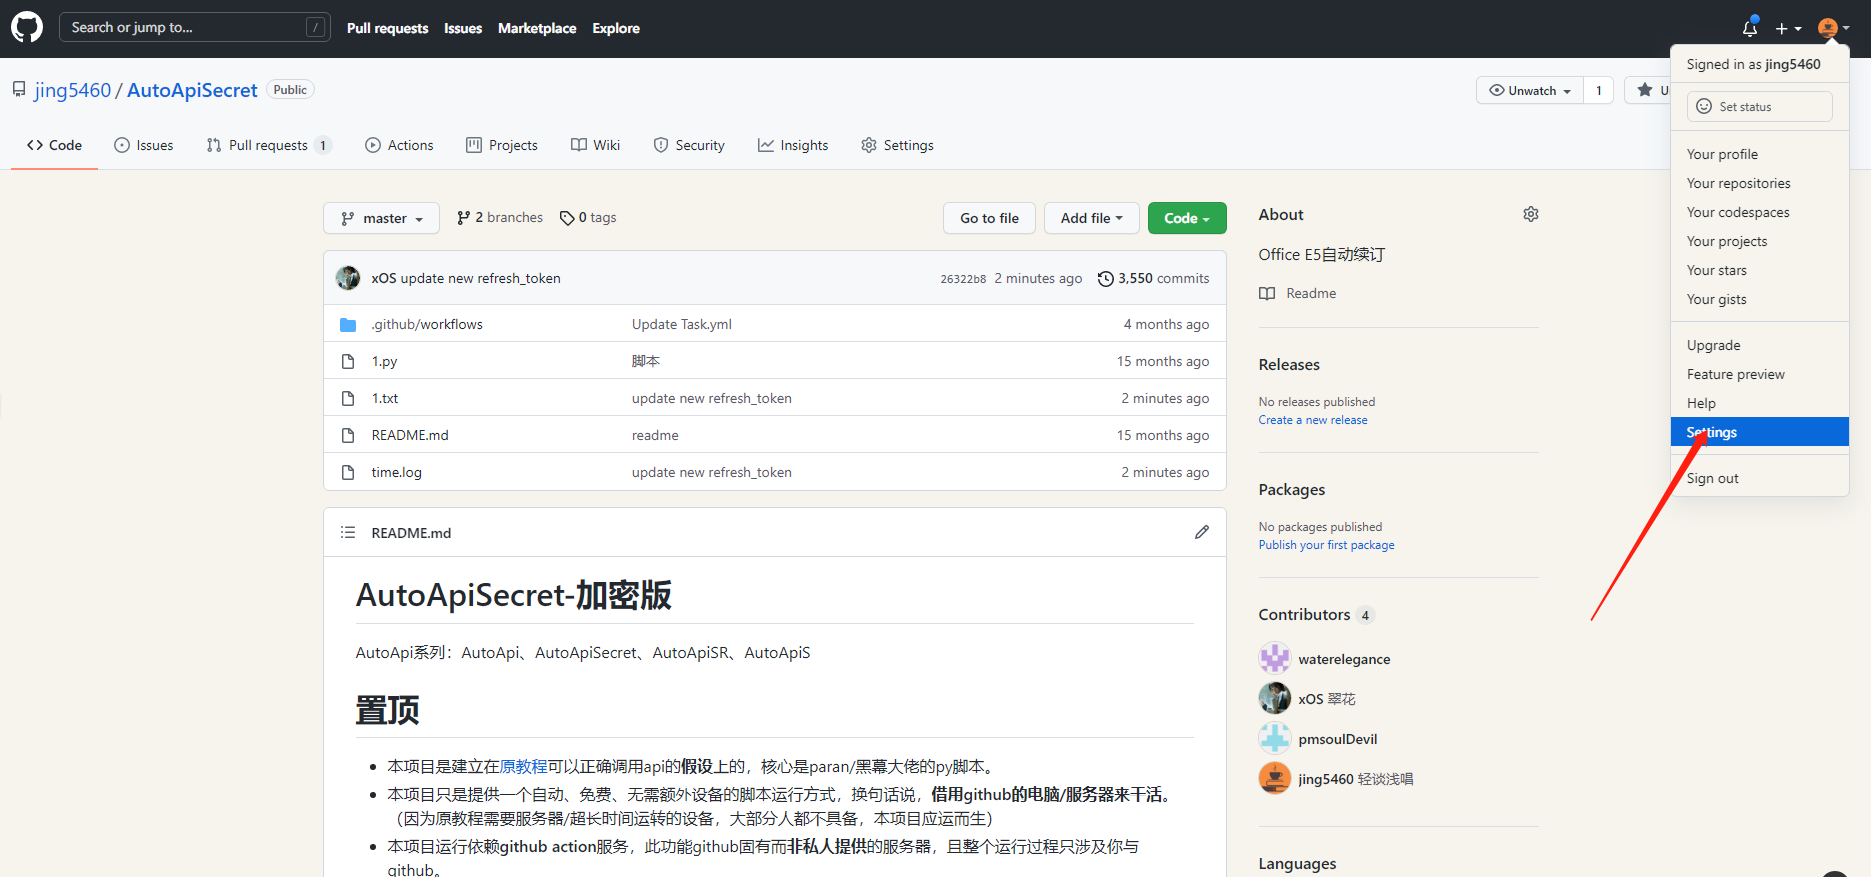
Task: Click Publish your first package link
Action: click(x=1326, y=545)
